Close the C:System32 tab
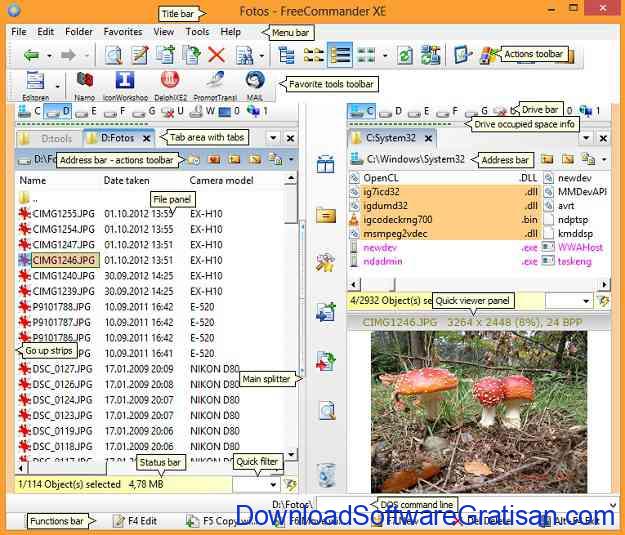The width and height of the screenshot is (625, 535). (428, 138)
